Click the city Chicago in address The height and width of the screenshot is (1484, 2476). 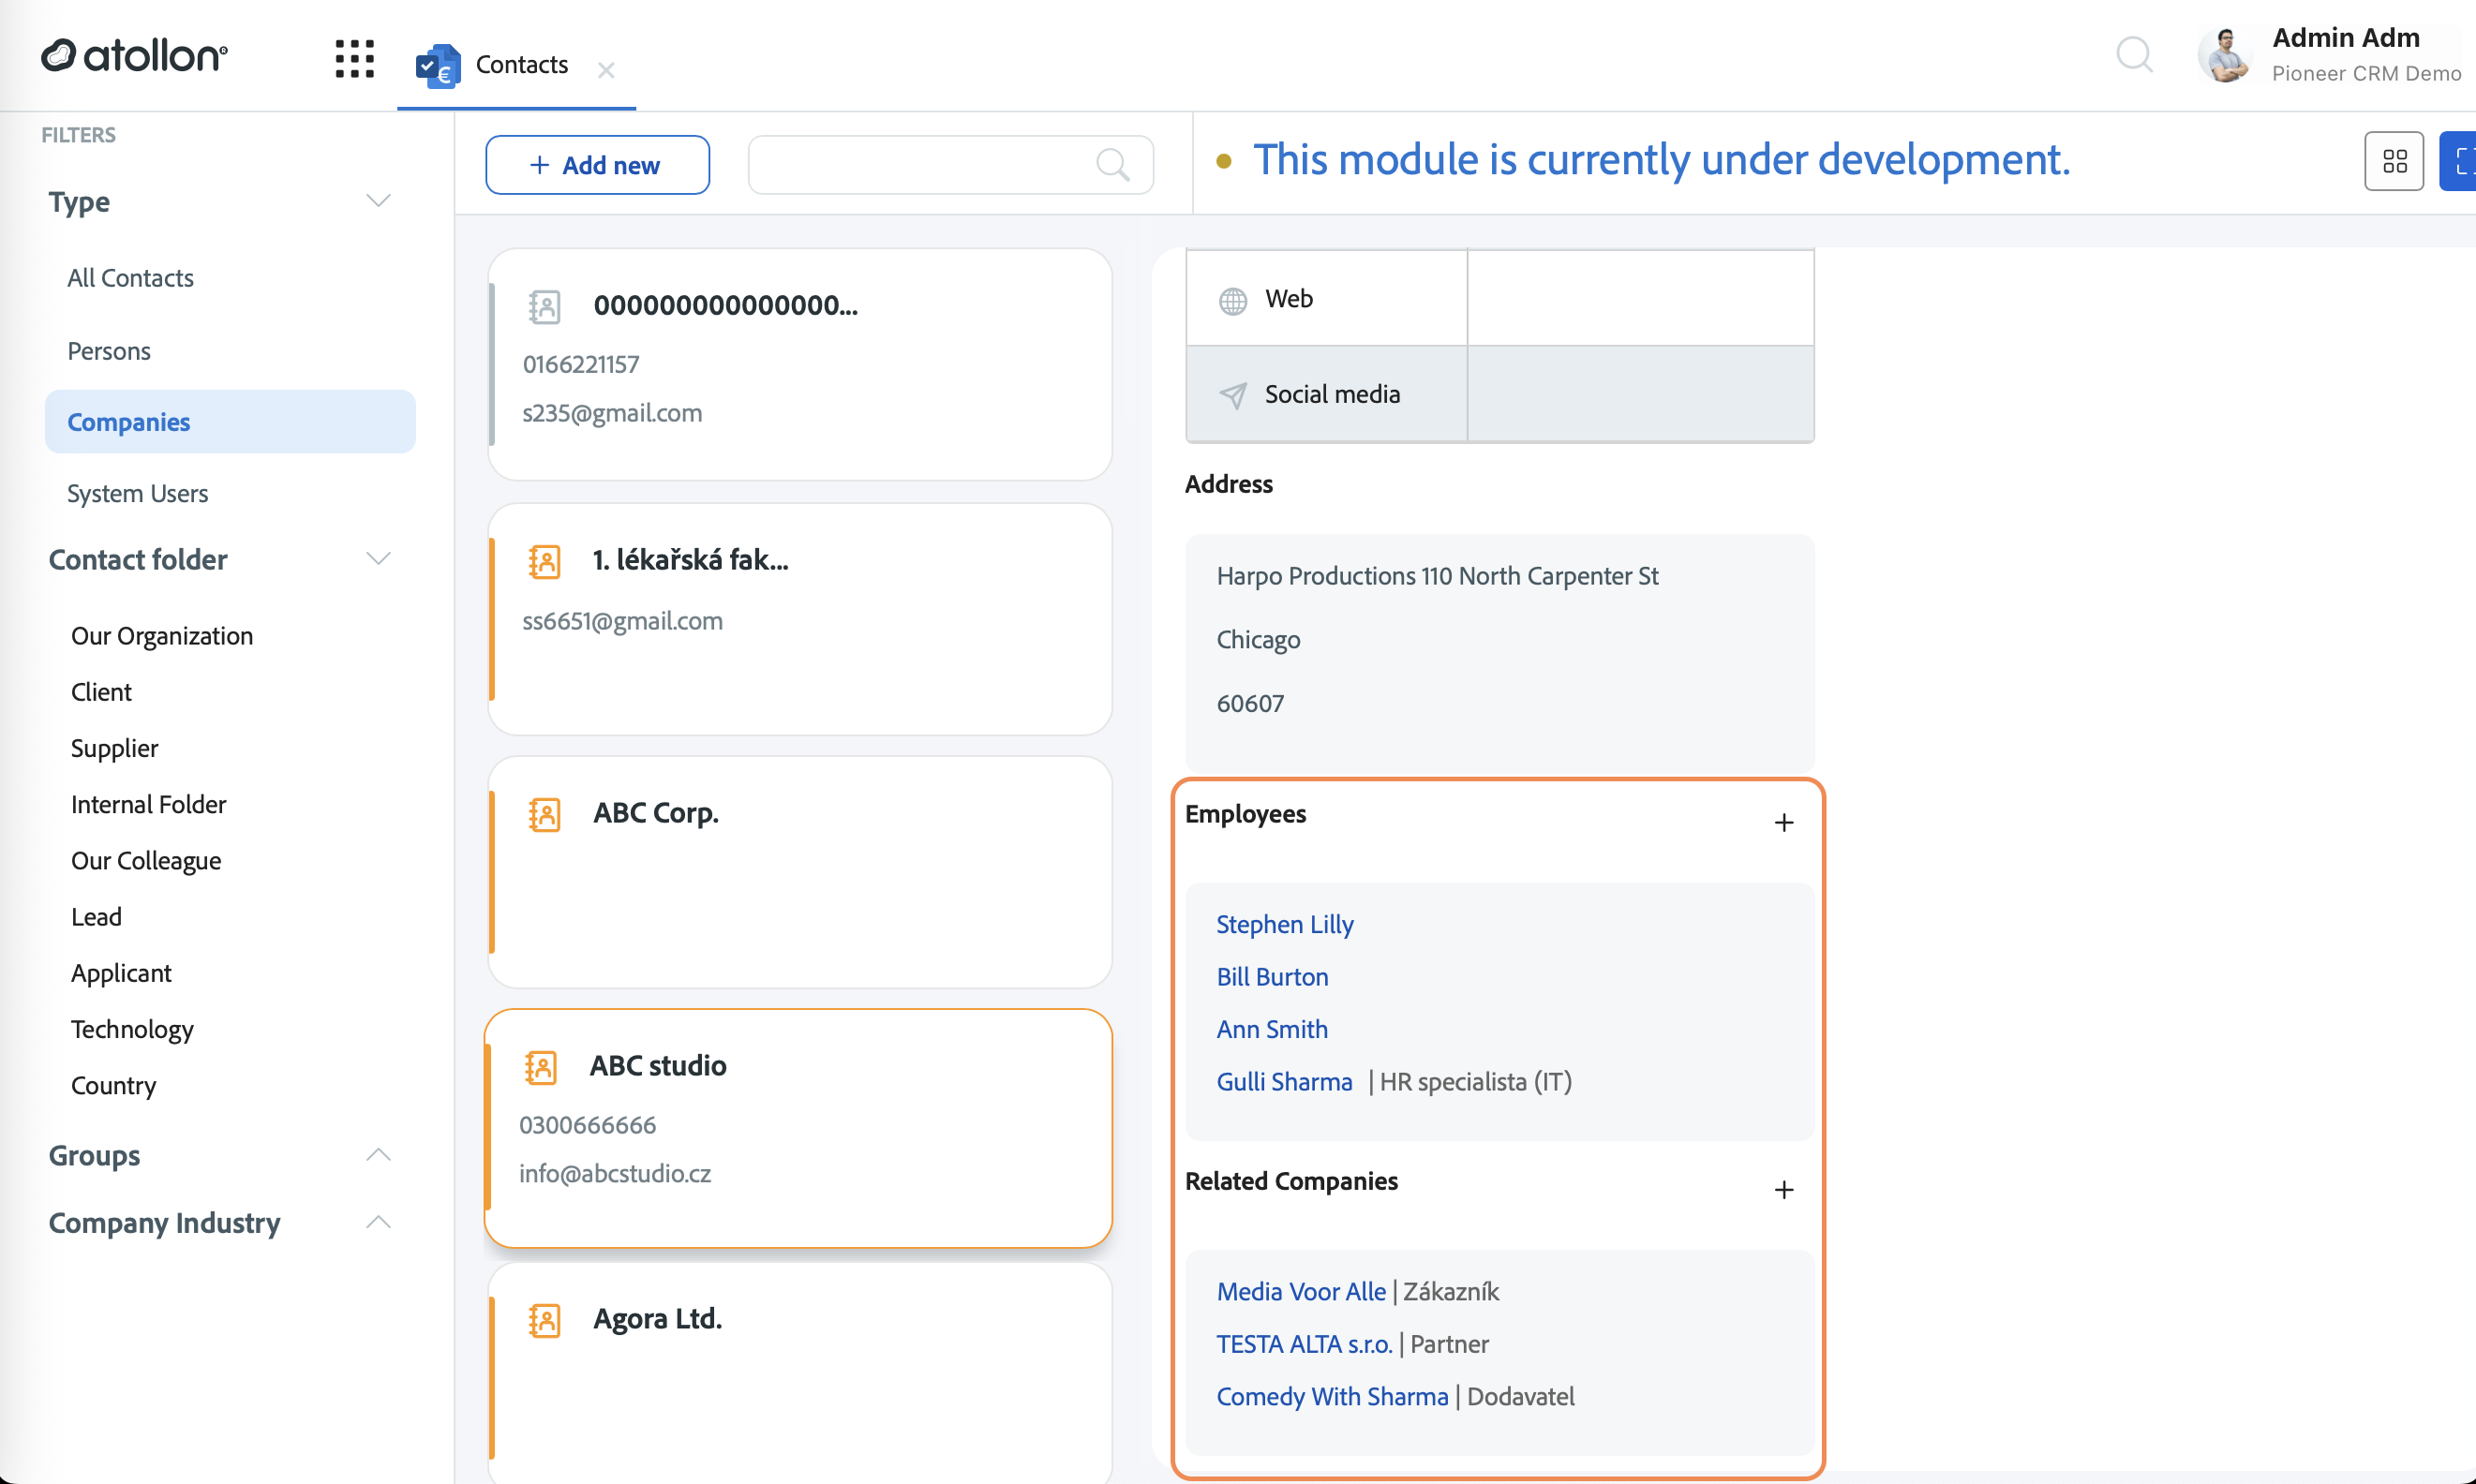[x=1258, y=640]
